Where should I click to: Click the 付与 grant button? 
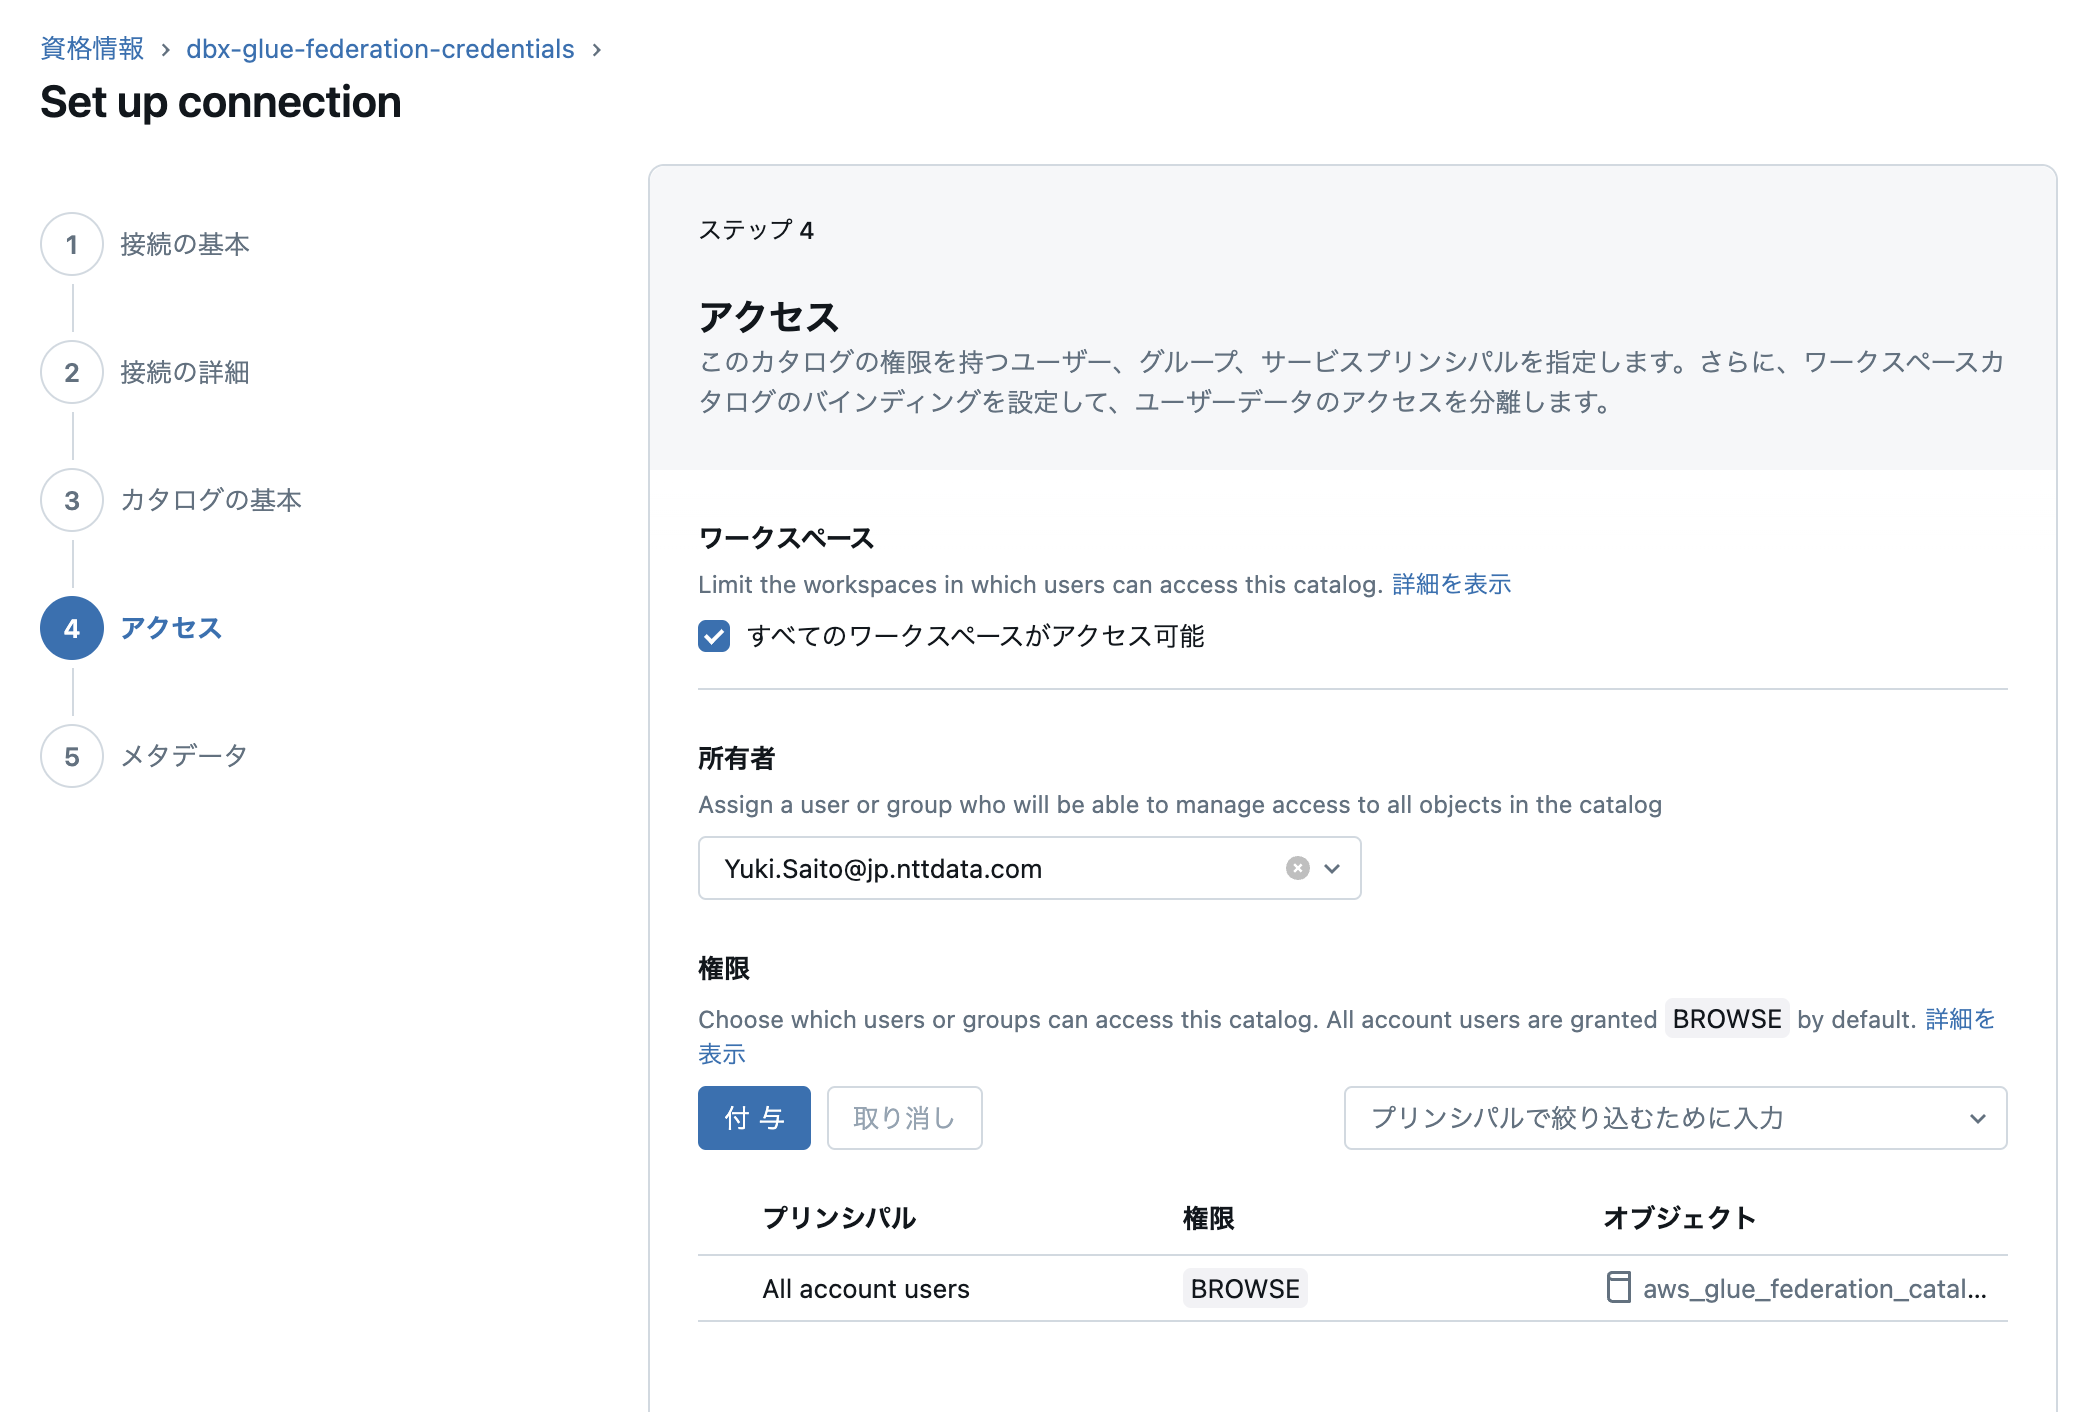[x=754, y=1118]
